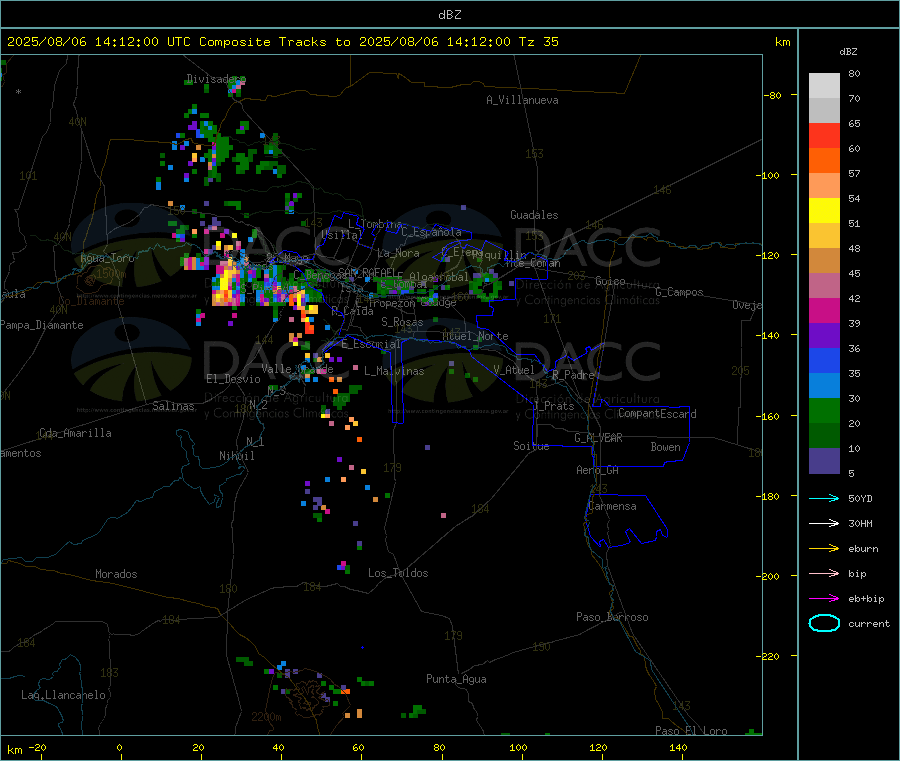Click the 'V_Atuel' map label
Image resolution: width=900 pixels, height=761 pixels.
tap(514, 370)
